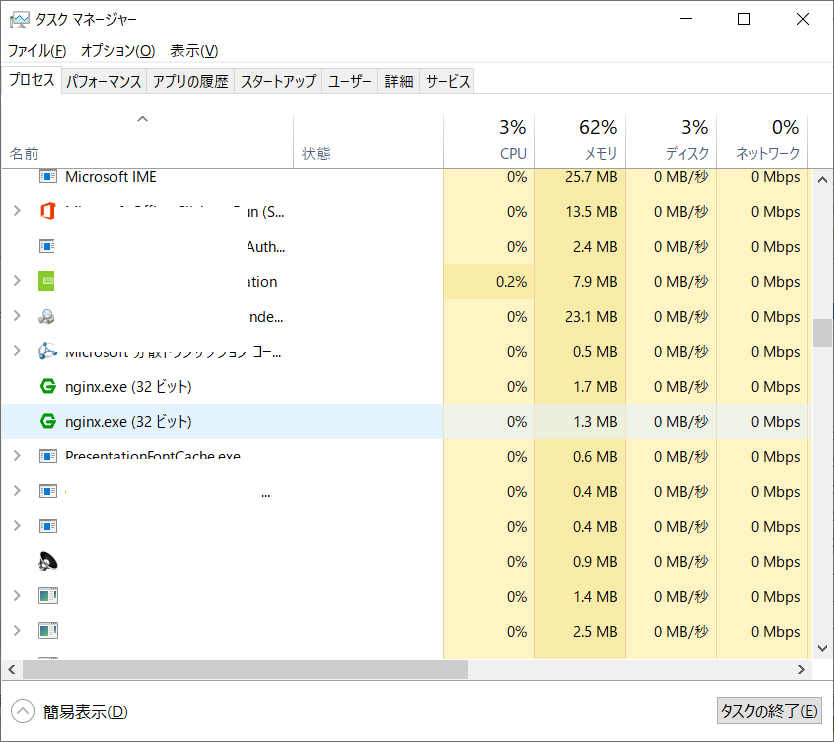Click the process icon in 2.5 MB row
Viewport: 834px width, 742px height.
[48, 631]
